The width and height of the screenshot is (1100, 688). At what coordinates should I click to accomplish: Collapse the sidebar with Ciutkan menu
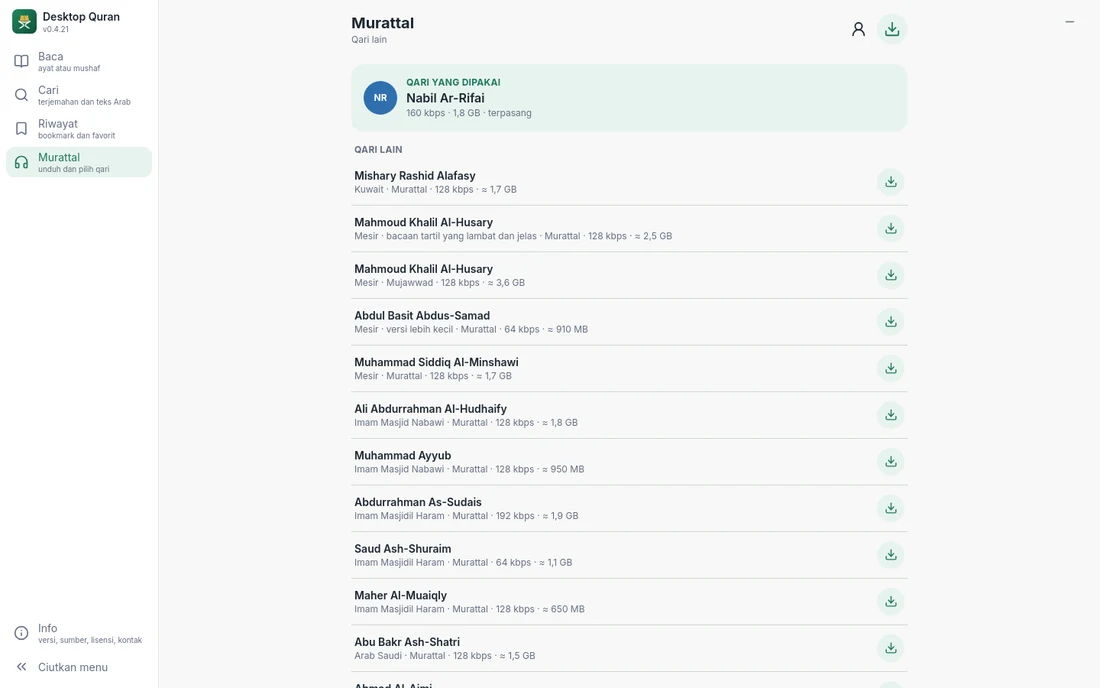pyautogui.click(x=79, y=667)
